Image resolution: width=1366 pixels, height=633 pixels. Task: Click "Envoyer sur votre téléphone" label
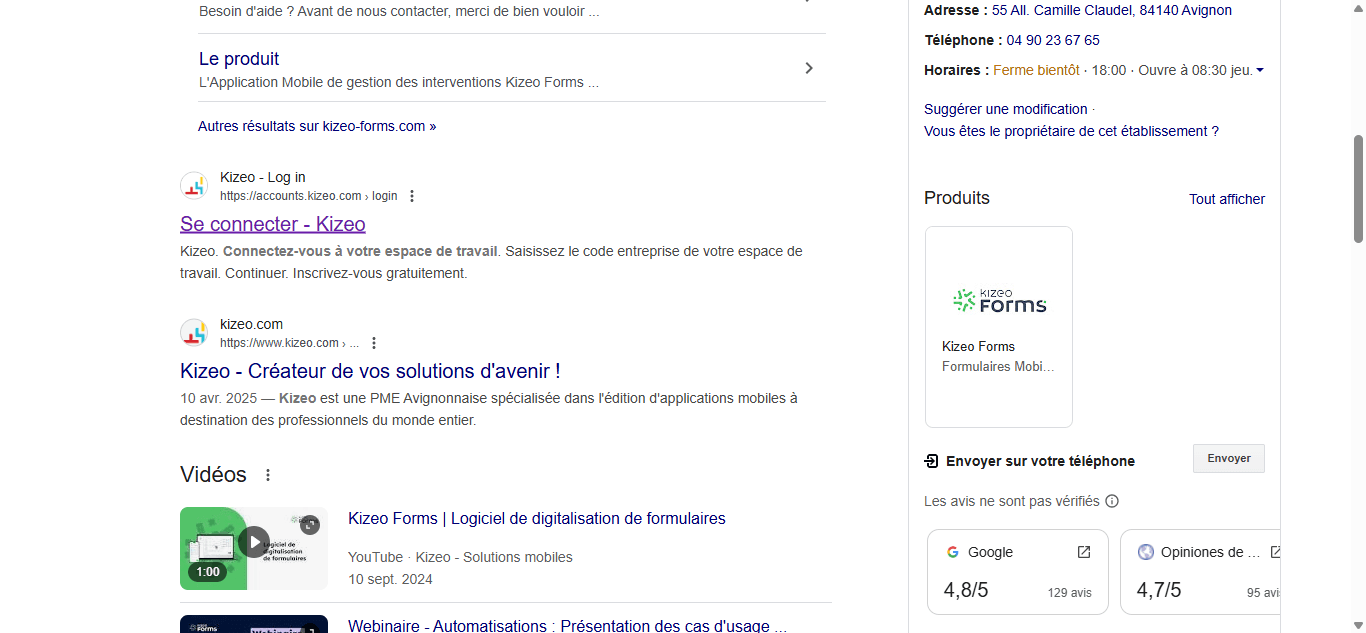tap(1040, 461)
